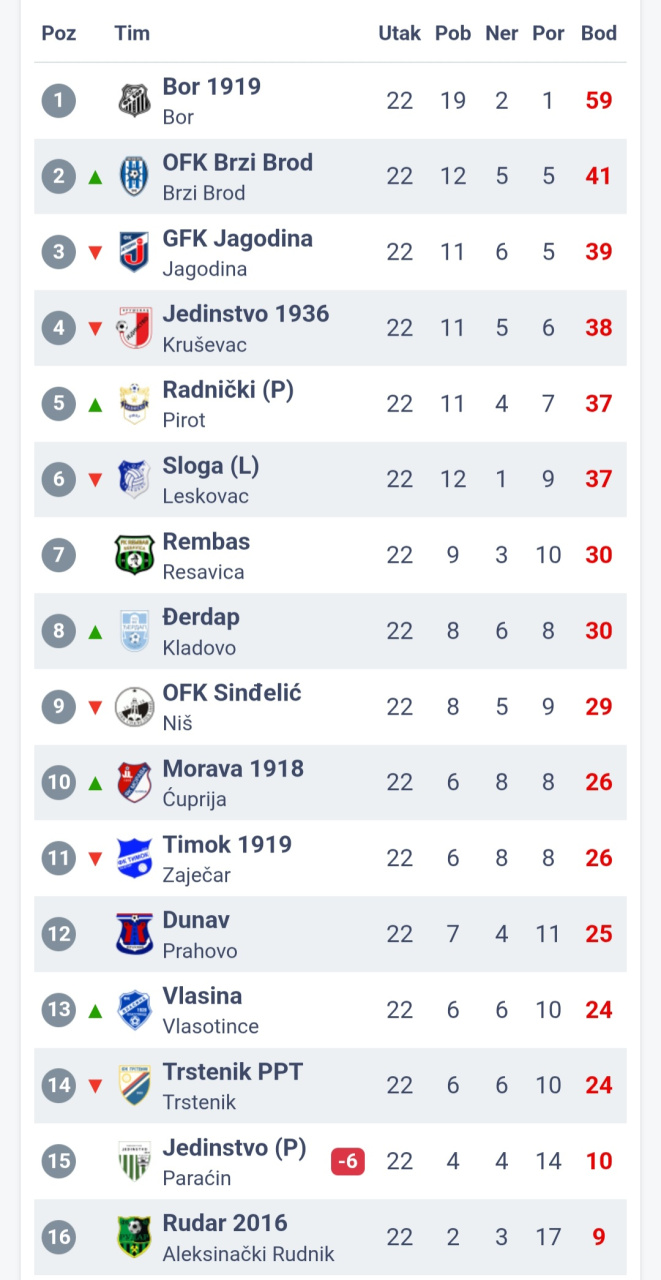The height and width of the screenshot is (1280, 661).
Task: Click the red -6 penalty badge
Action: click(348, 1161)
